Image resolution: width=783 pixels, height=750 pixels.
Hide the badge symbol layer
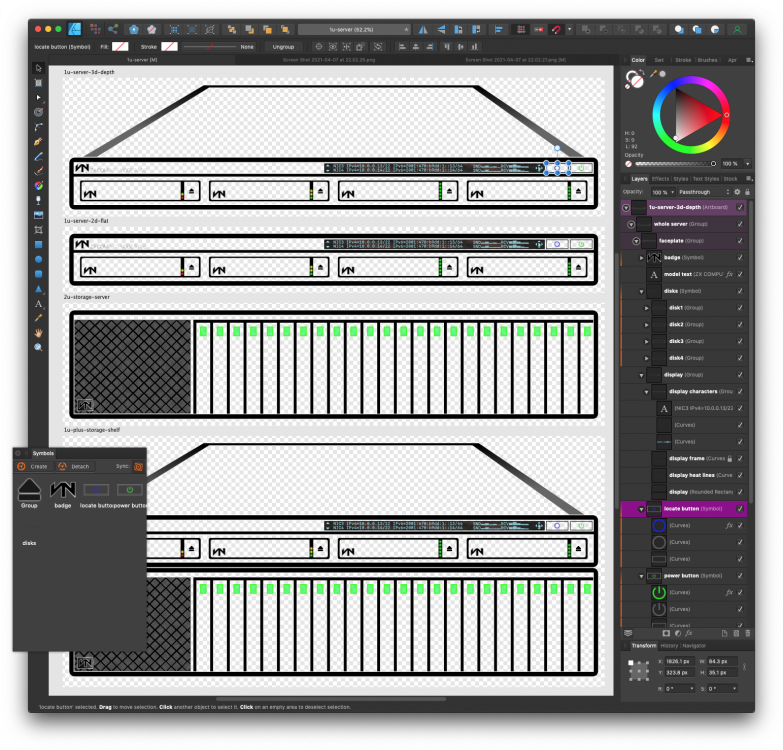pos(740,258)
